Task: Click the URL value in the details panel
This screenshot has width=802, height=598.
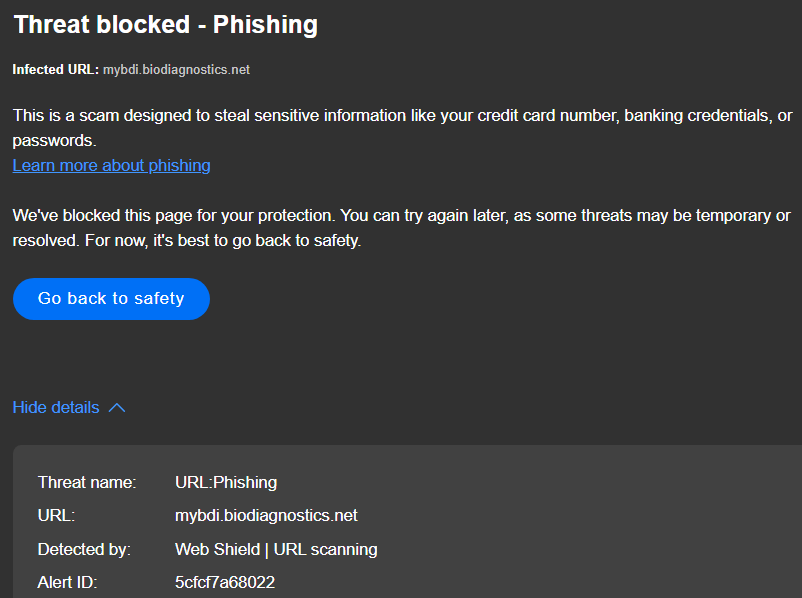Action: click(x=266, y=516)
